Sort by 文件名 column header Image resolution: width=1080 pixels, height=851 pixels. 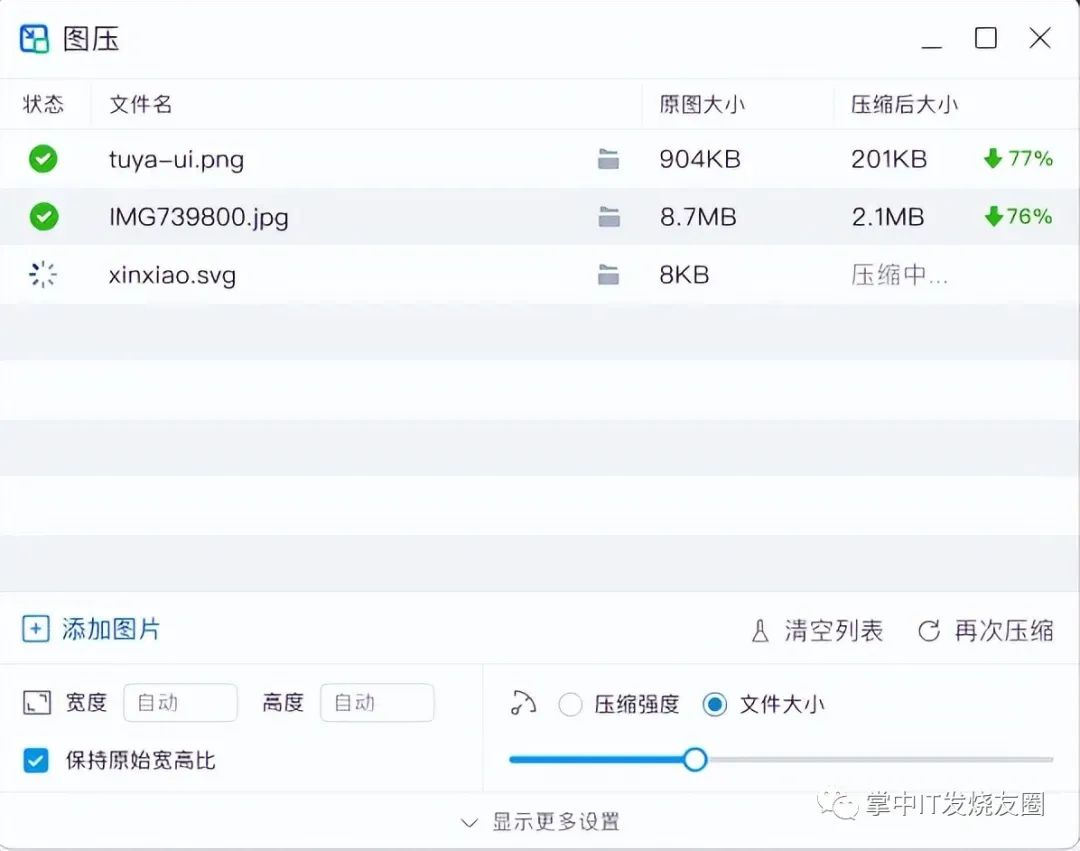141,104
